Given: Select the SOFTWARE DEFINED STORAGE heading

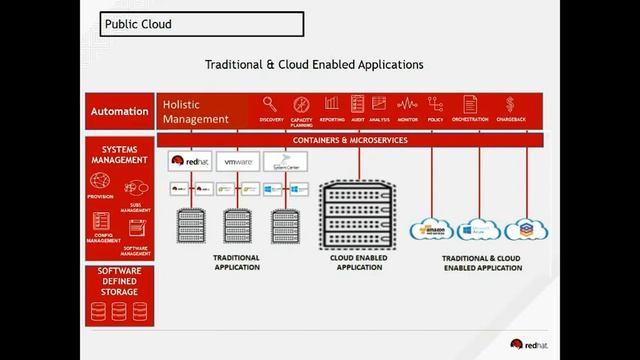Looking at the screenshot, I should coord(120,281).
